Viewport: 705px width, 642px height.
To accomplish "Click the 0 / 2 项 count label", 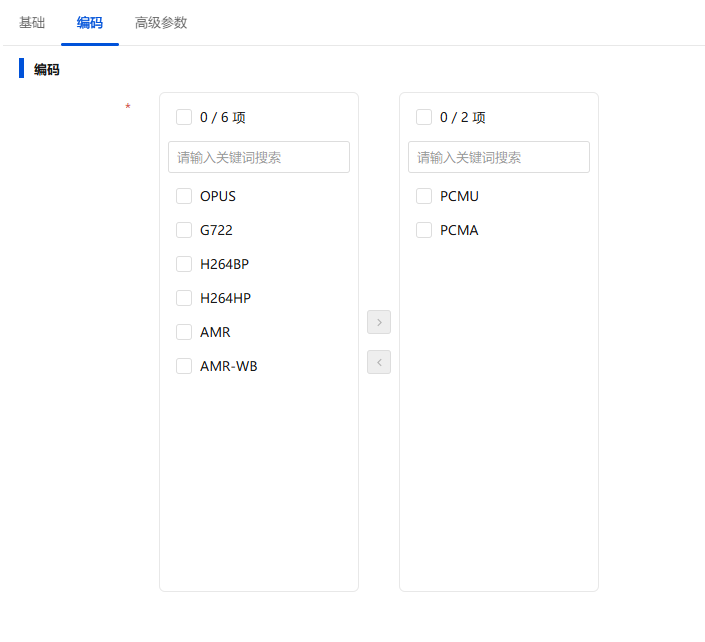I will pyautogui.click(x=463, y=117).
